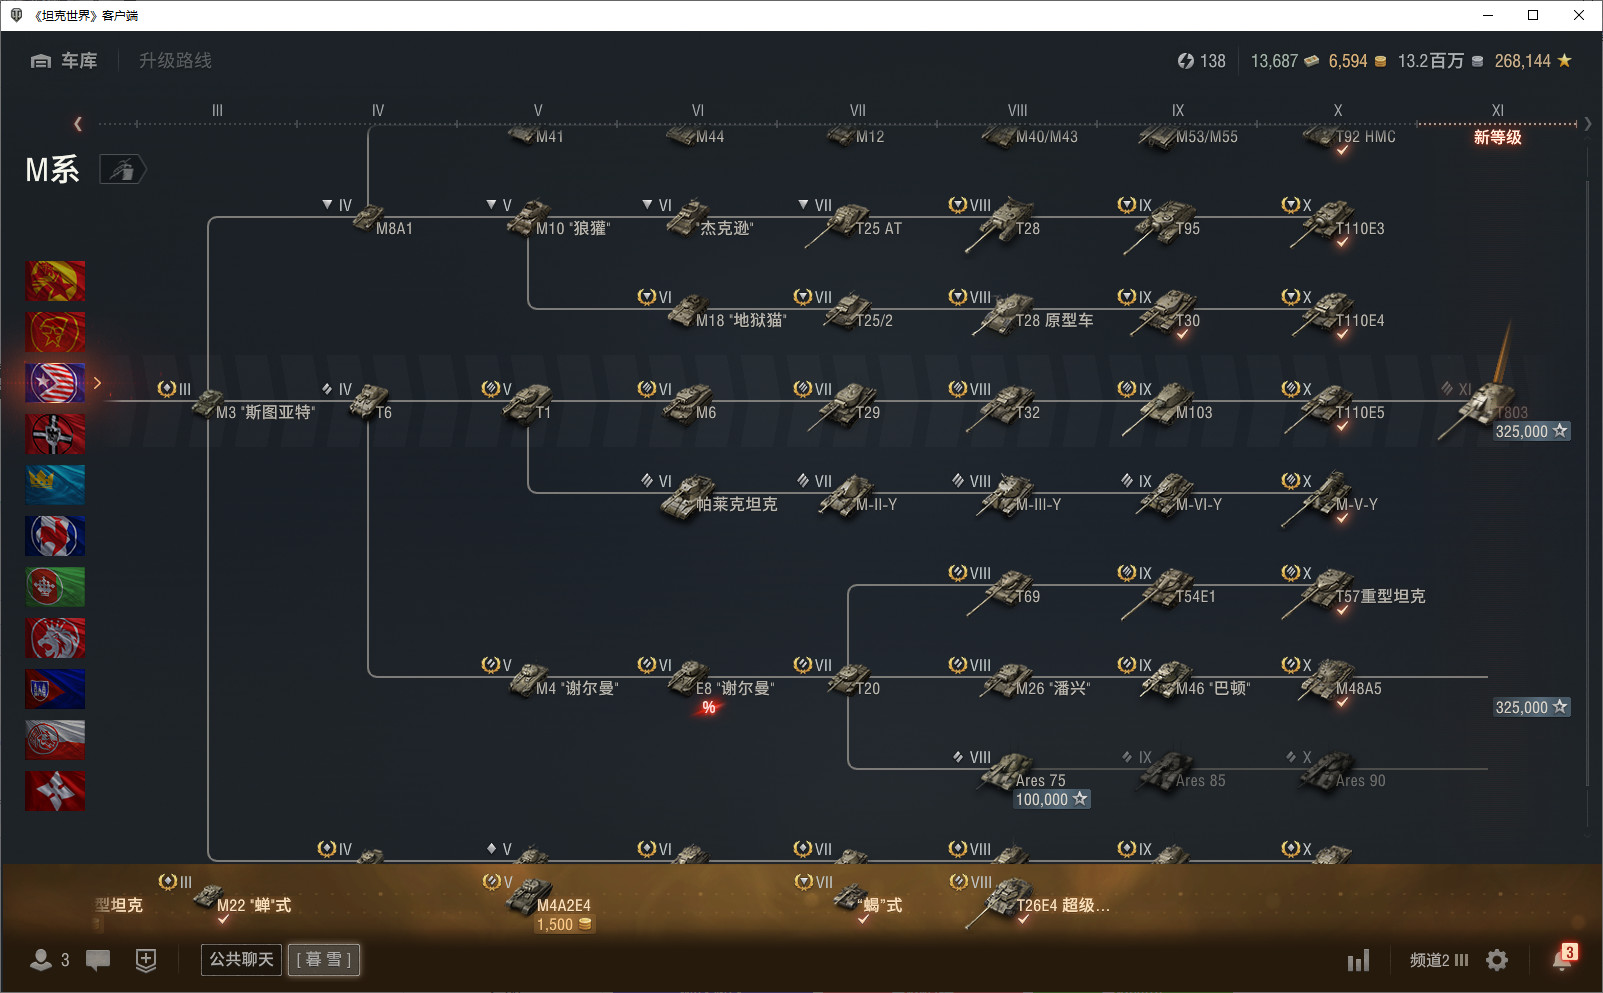
Task: Switch to the 升级路线 tab
Action: [x=175, y=61]
